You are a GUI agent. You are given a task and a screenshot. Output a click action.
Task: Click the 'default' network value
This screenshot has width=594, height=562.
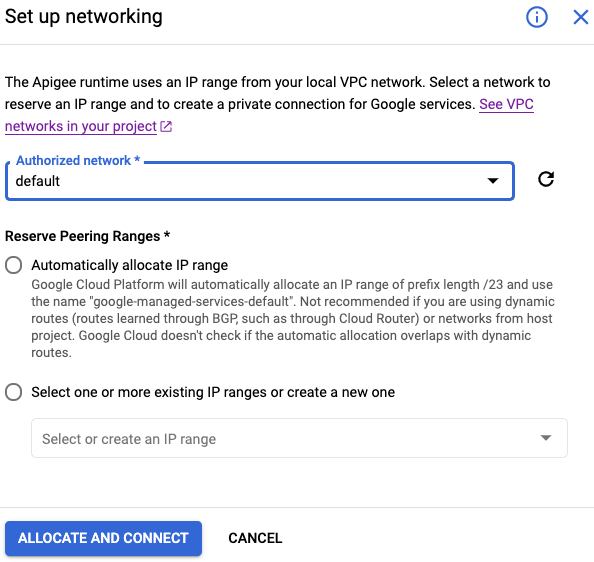point(38,181)
